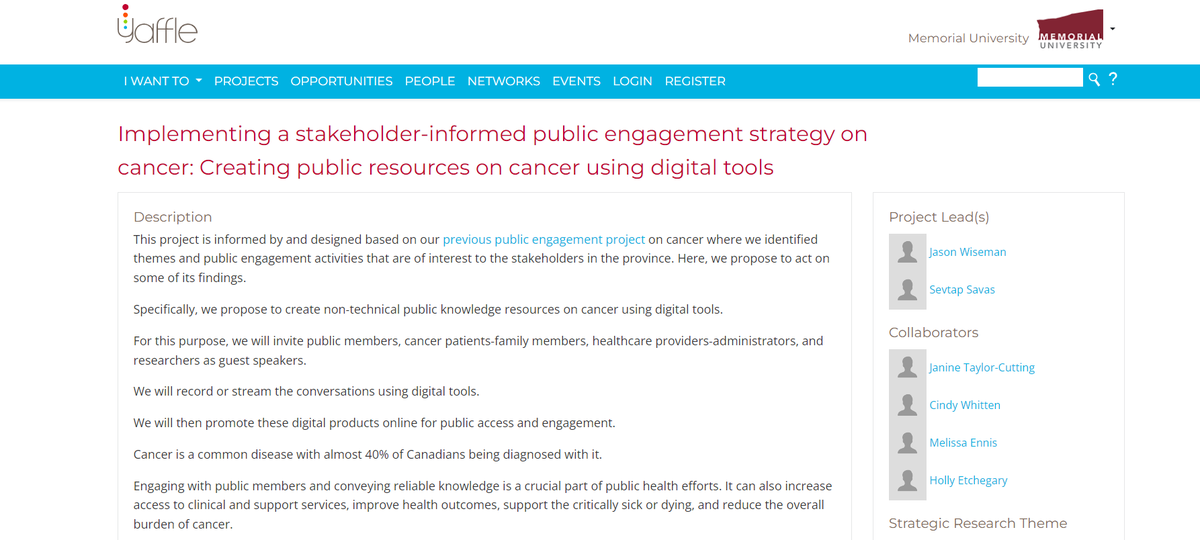
Task: Click the question mark help icon
Action: 1113,79
